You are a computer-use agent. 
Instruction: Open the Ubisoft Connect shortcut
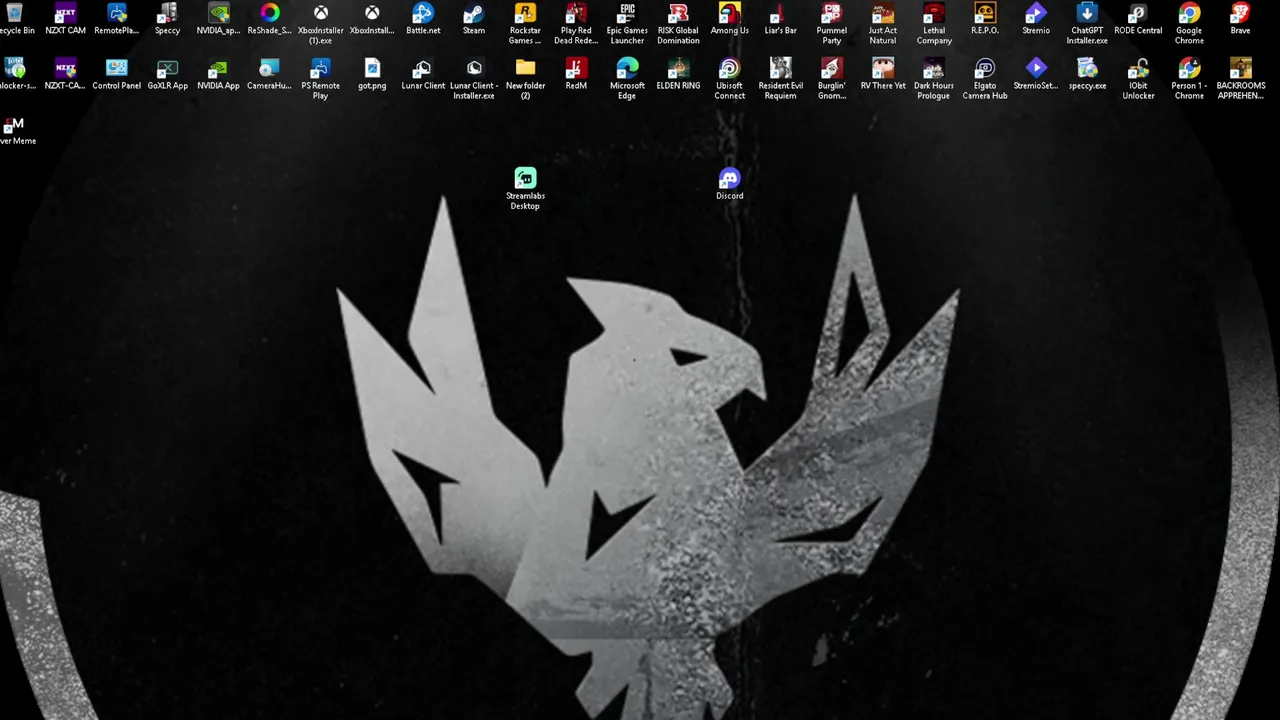point(729,68)
